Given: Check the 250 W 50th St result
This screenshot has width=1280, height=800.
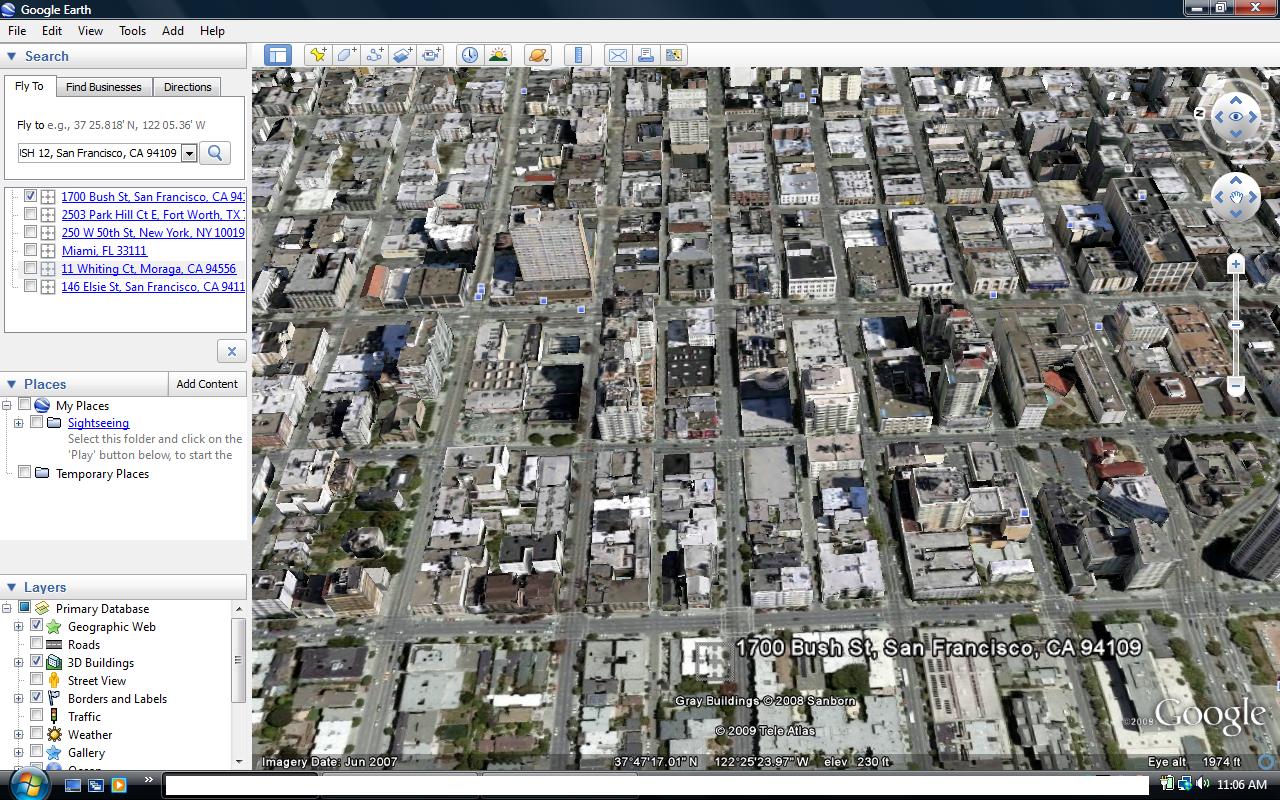Looking at the screenshot, I should (31, 232).
